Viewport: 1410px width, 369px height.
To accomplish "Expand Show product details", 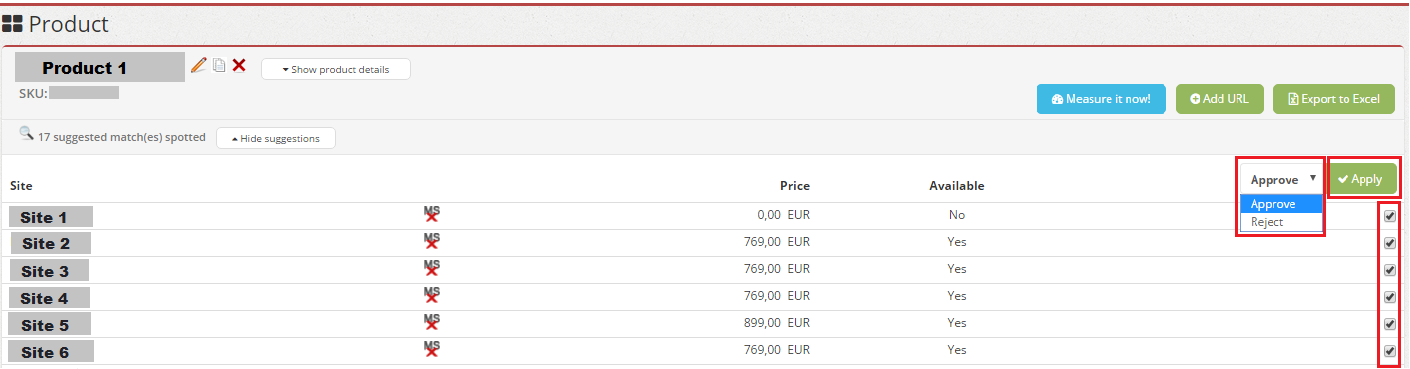I will (x=336, y=69).
